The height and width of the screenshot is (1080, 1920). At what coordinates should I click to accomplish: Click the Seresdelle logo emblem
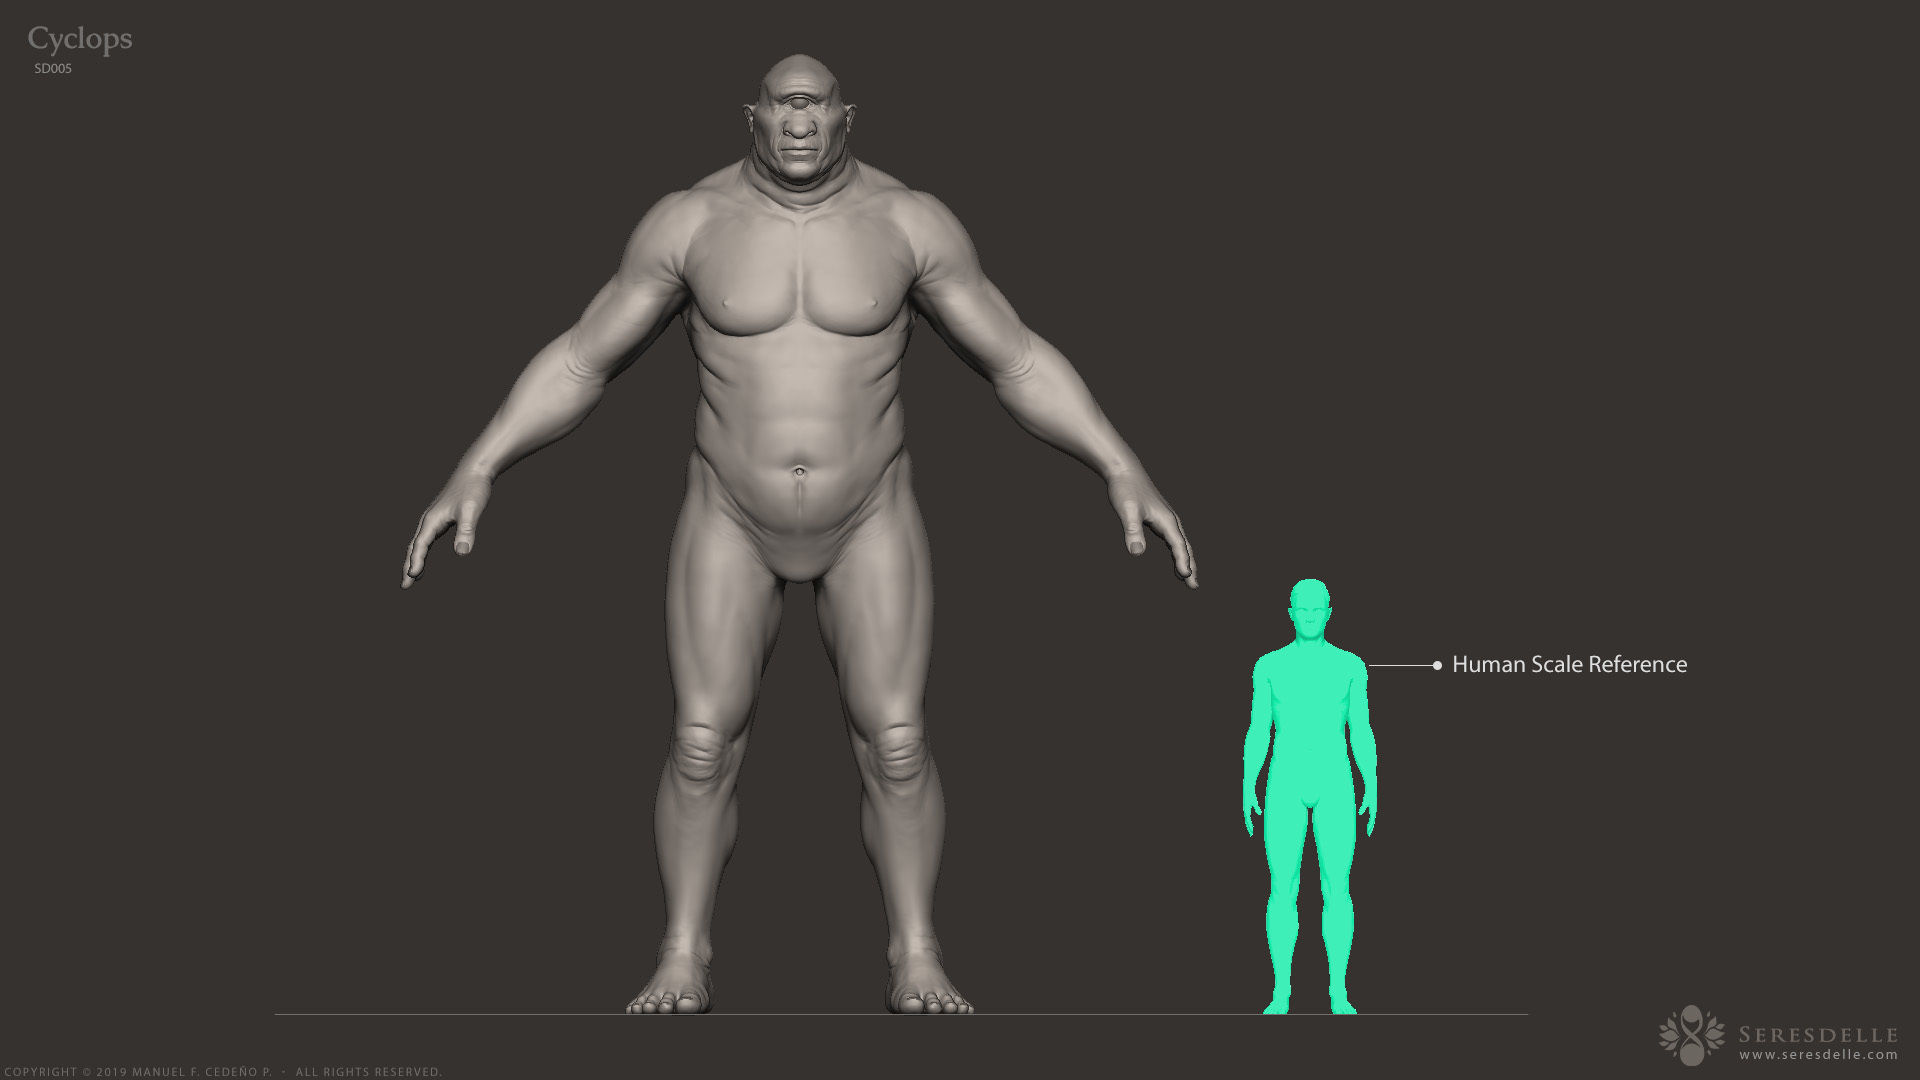click(x=1691, y=1035)
